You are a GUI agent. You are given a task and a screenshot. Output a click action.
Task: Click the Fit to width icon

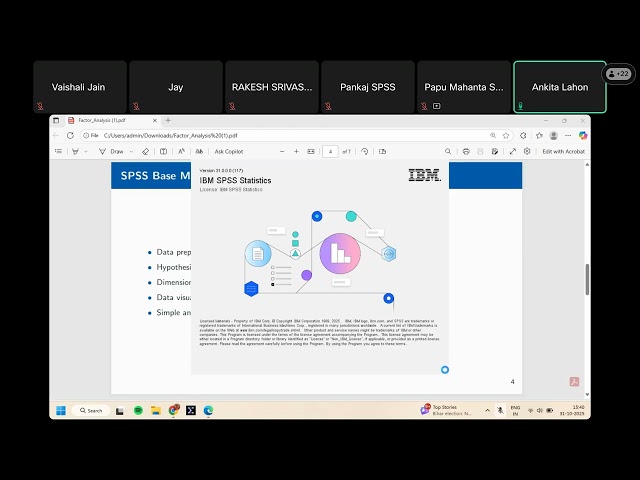pos(311,151)
